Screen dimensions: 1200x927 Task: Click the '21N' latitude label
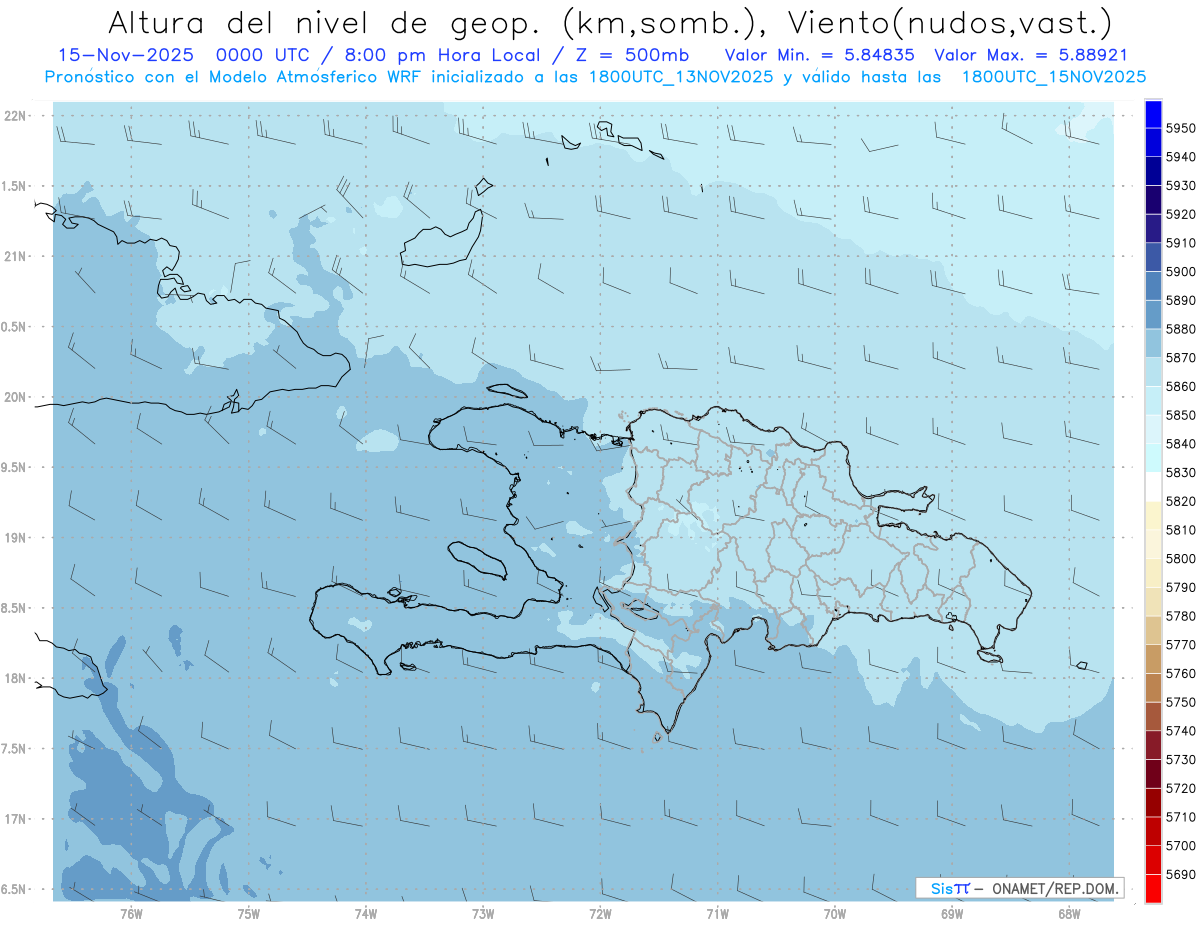click(15, 256)
